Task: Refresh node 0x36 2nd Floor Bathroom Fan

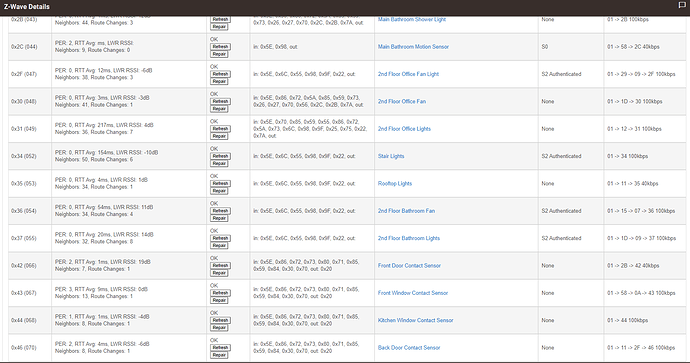Action: point(220,211)
